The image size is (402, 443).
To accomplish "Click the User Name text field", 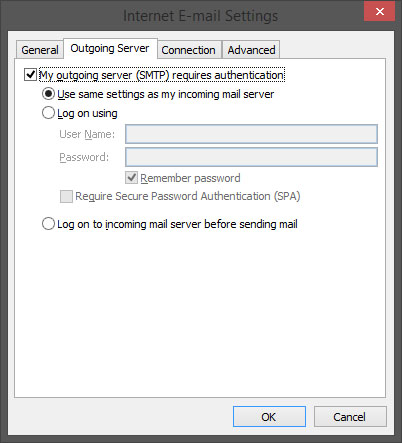I will pos(251,134).
